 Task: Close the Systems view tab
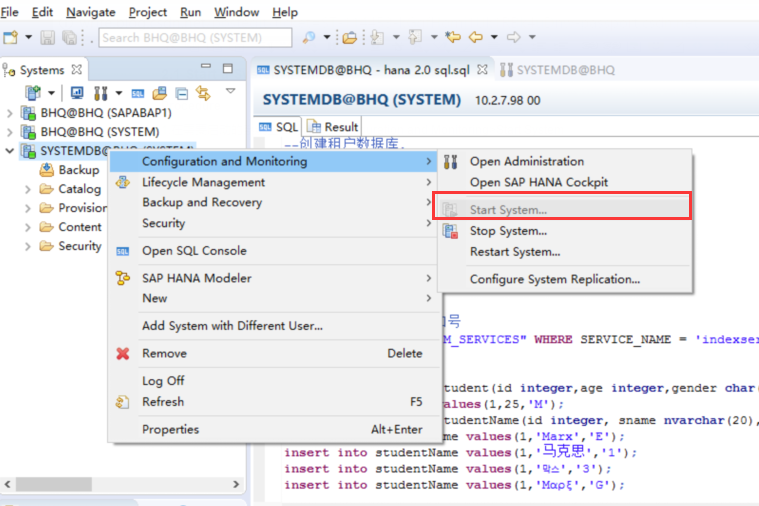(76, 70)
